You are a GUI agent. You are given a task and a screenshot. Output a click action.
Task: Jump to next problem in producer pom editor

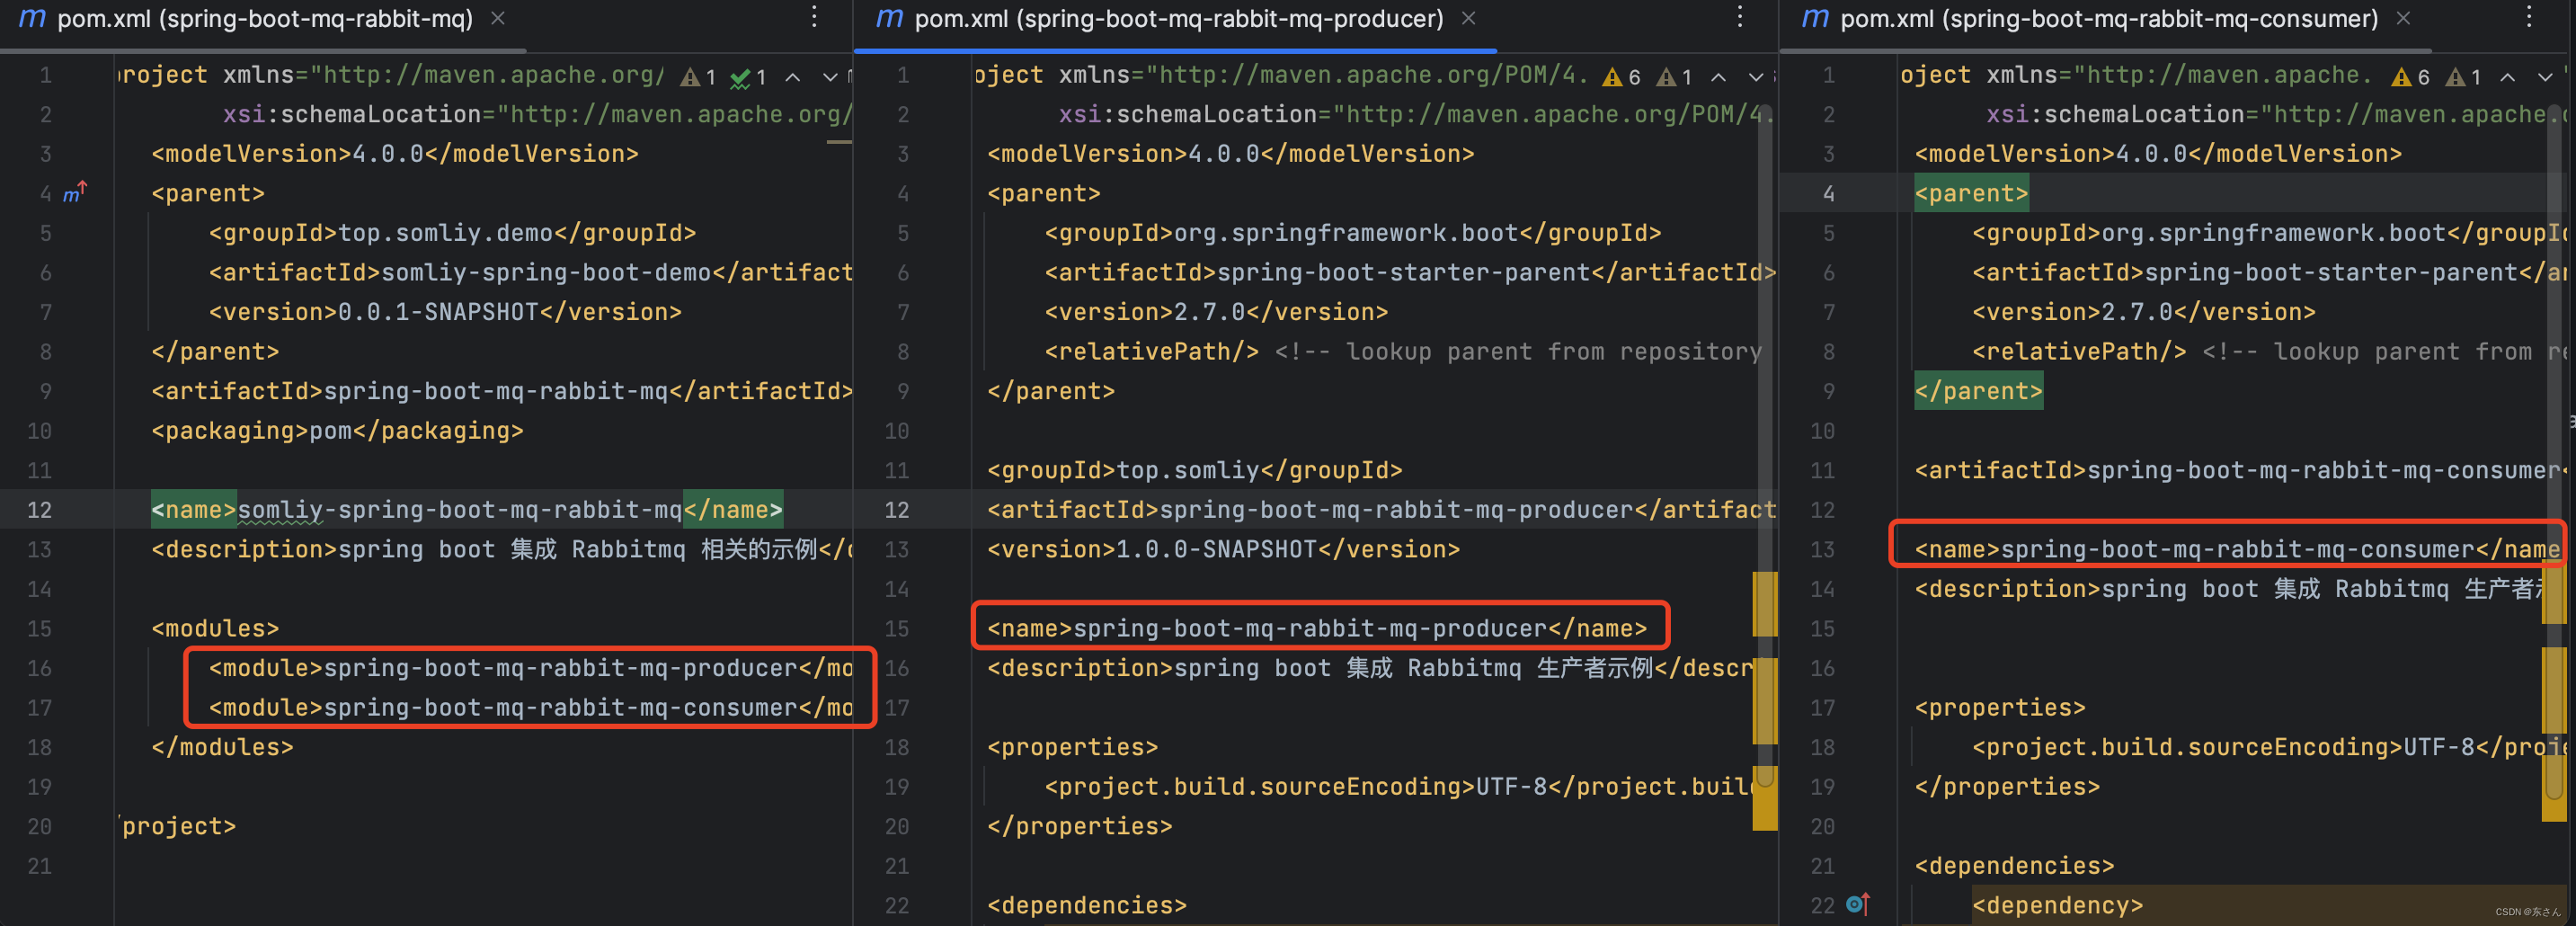(x=1756, y=77)
